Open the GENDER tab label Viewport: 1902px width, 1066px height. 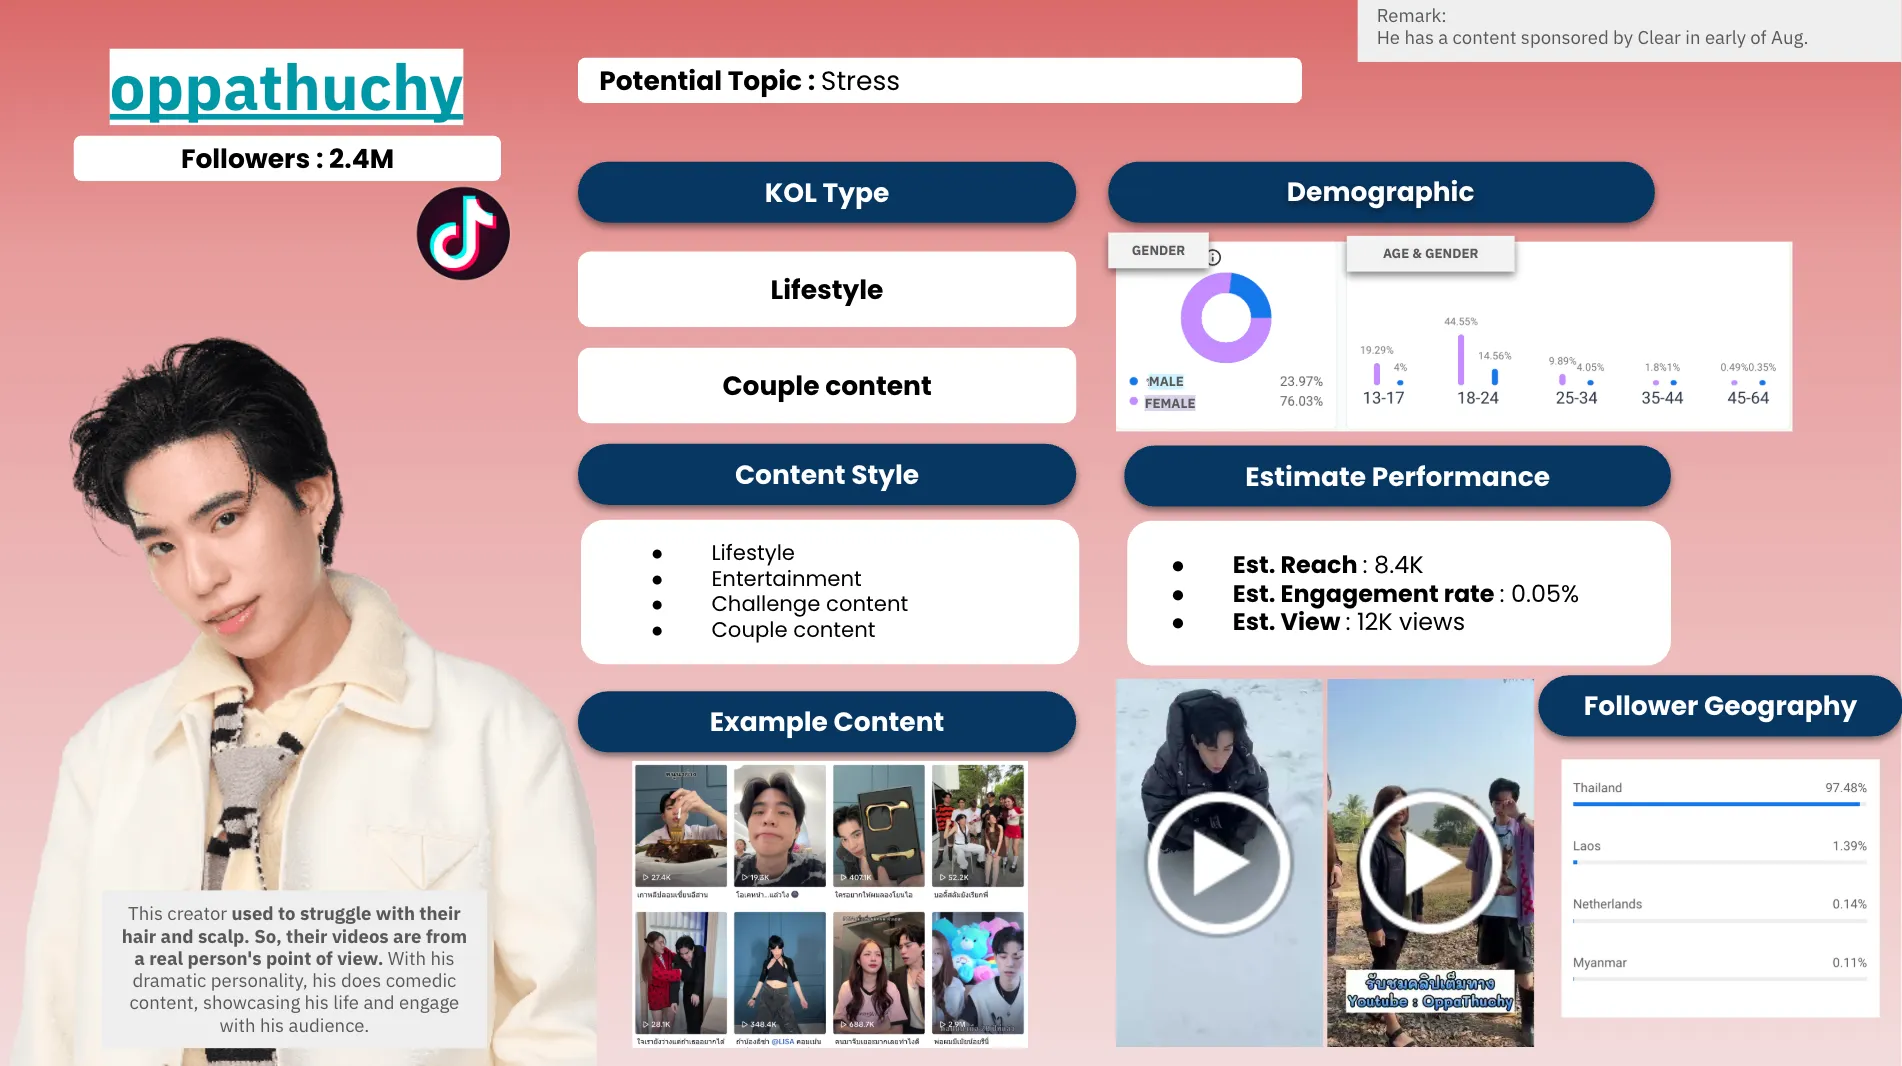pos(1158,250)
